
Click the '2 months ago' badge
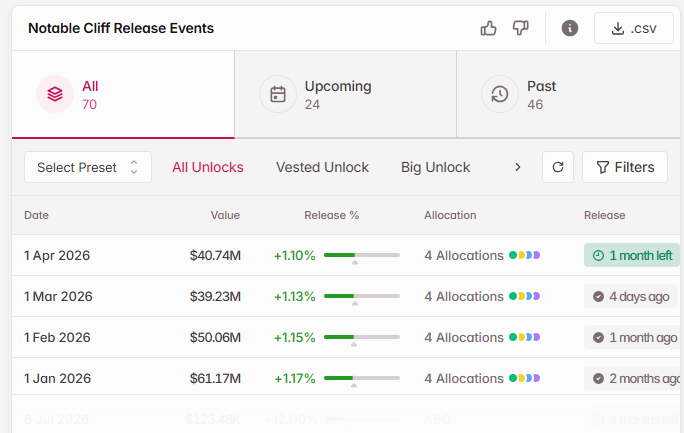point(632,378)
